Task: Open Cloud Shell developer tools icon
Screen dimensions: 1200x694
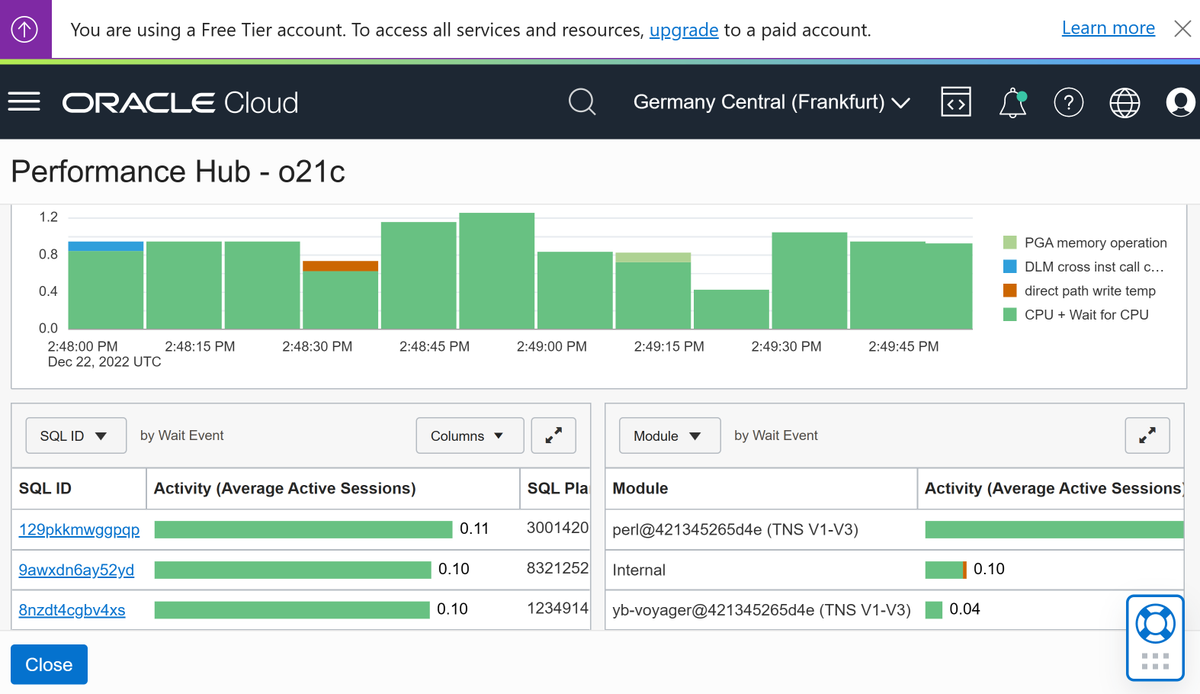Action: pyautogui.click(x=956, y=102)
